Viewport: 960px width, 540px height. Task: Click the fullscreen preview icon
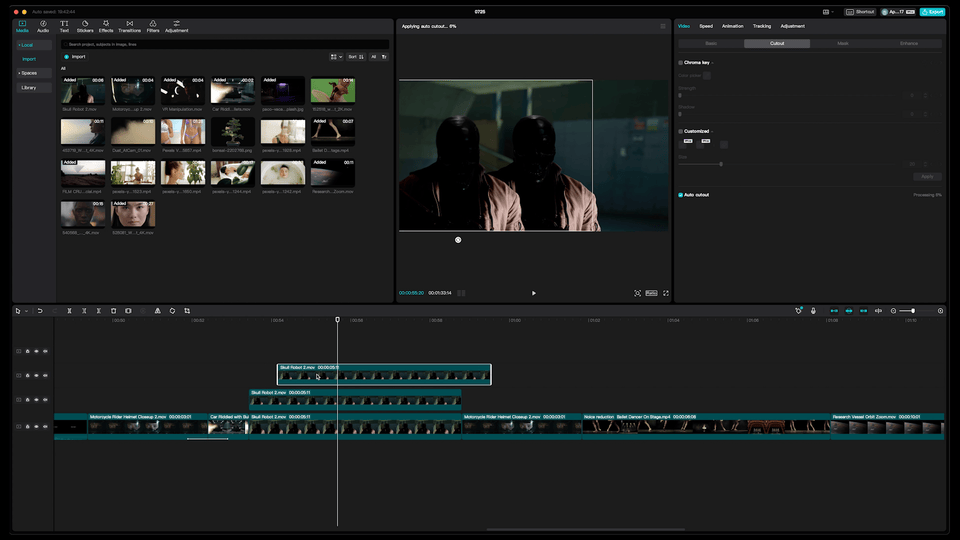point(666,293)
